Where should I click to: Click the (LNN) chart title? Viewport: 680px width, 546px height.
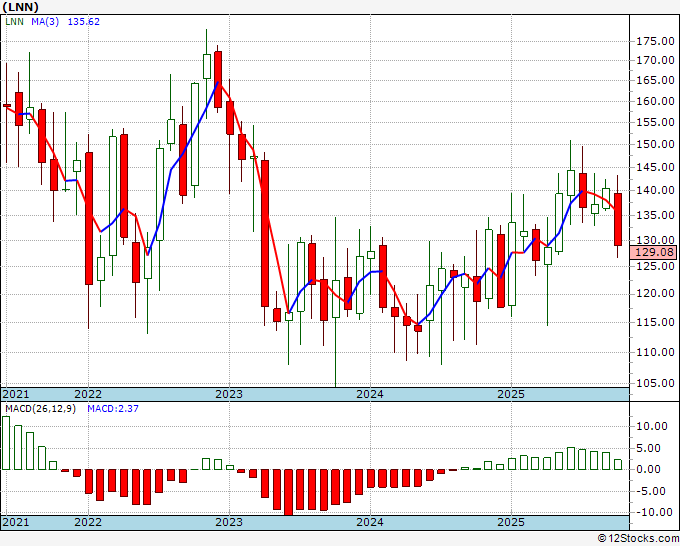(20, 7)
